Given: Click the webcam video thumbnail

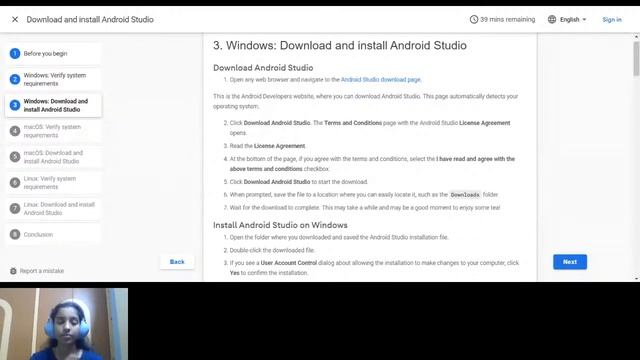Looking at the screenshot, I should tap(64, 324).
